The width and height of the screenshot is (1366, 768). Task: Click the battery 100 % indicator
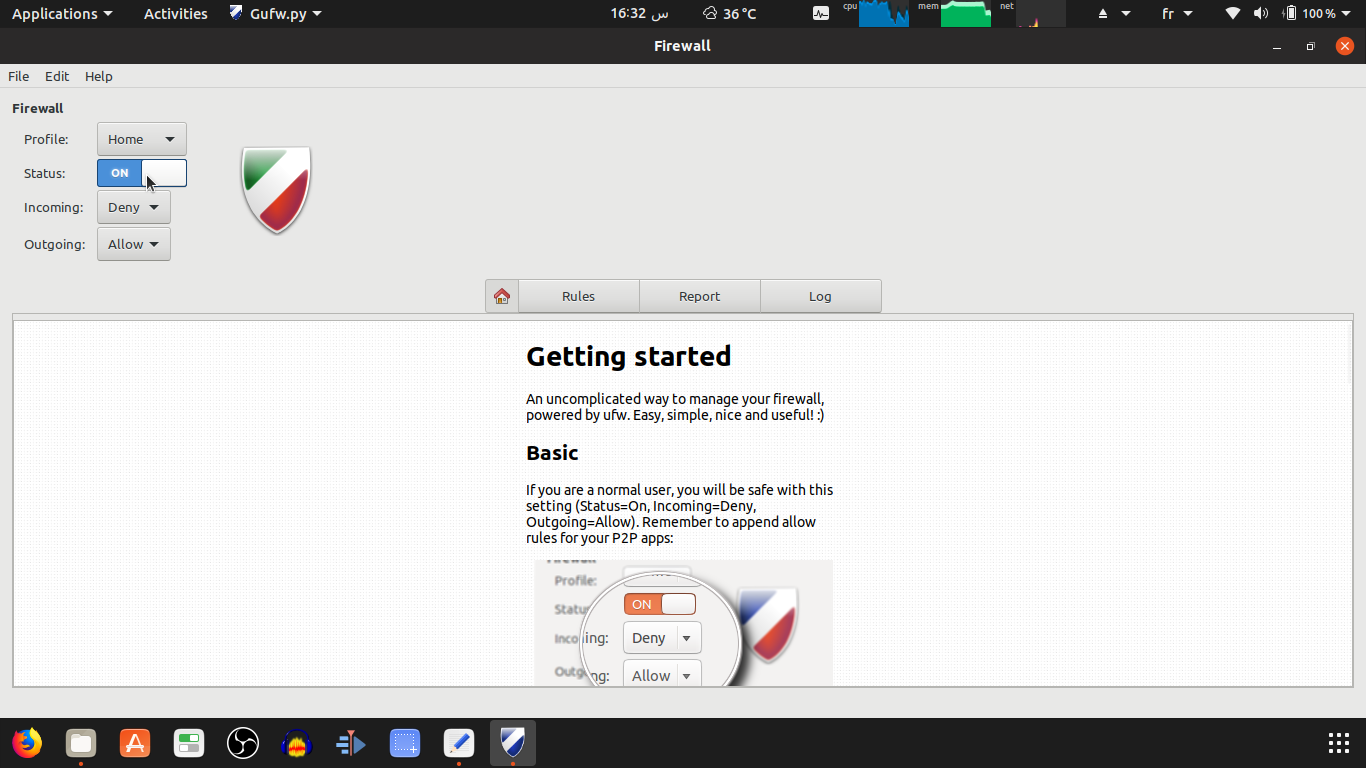tap(1311, 14)
